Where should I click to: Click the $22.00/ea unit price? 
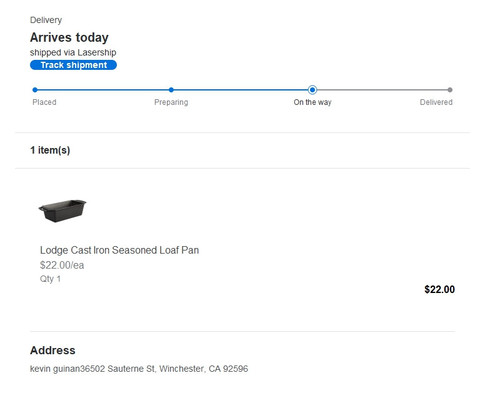coord(62,265)
